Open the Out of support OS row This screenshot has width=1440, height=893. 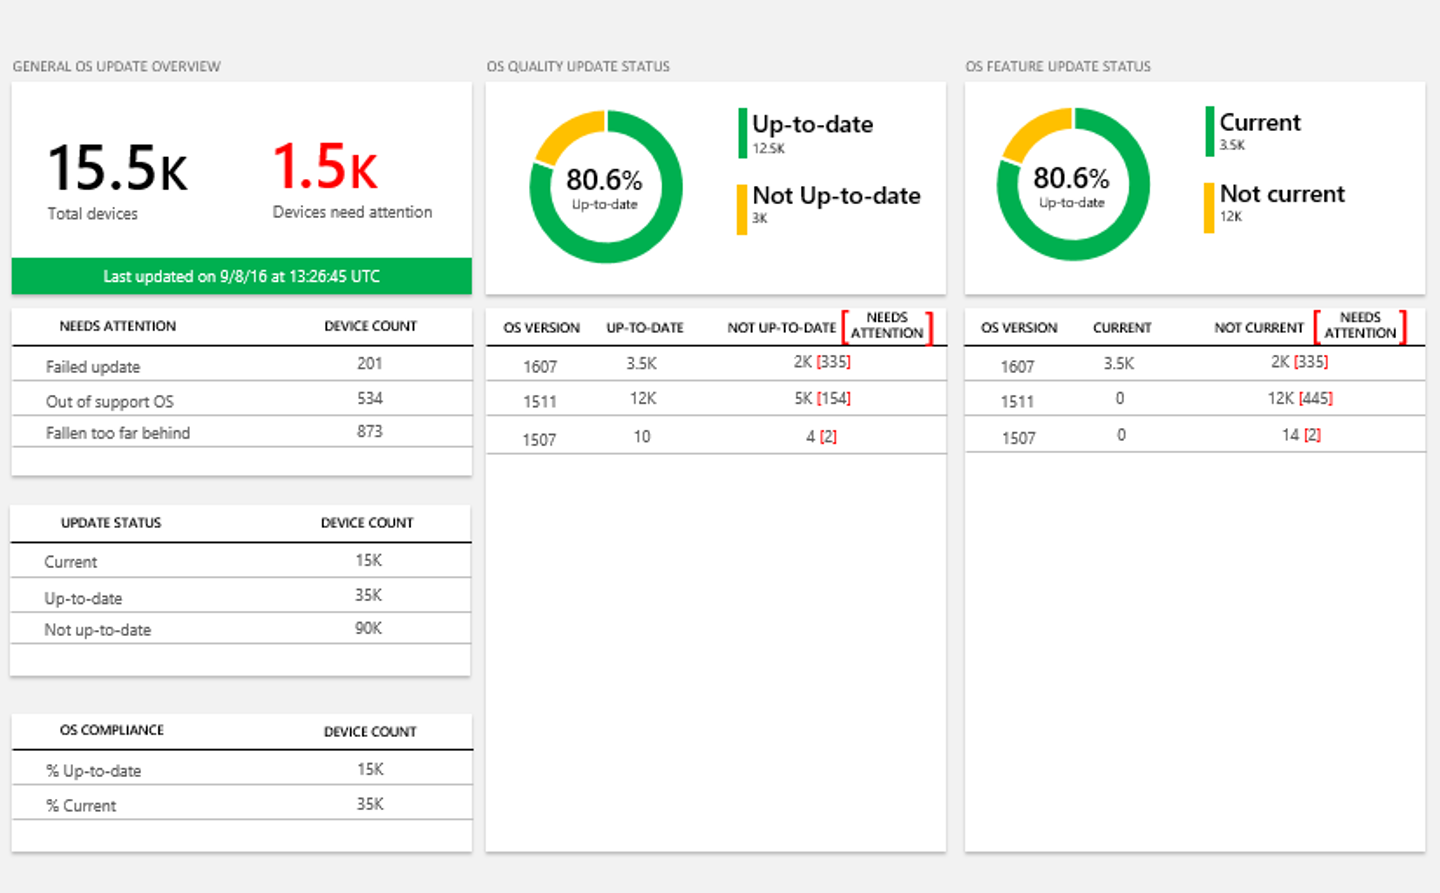pos(241,400)
